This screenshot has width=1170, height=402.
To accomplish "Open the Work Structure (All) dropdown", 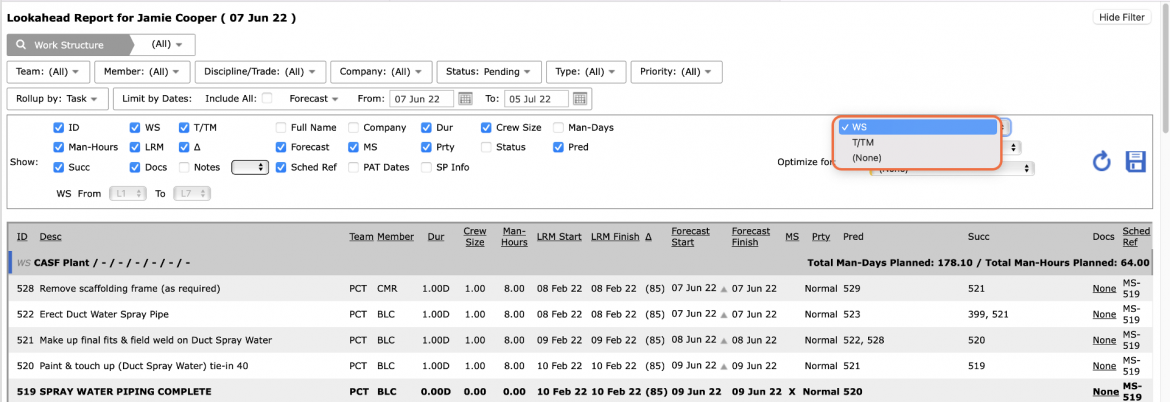I will click(166, 45).
